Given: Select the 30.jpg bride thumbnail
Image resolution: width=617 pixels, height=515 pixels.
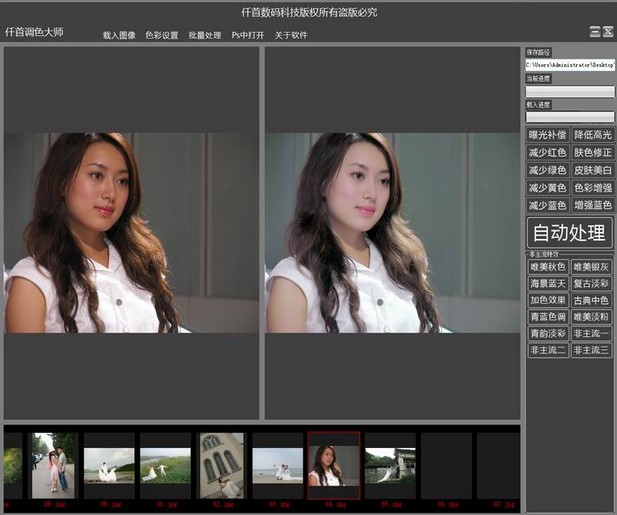Looking at the screenshot, I should [x=109, y=466].
